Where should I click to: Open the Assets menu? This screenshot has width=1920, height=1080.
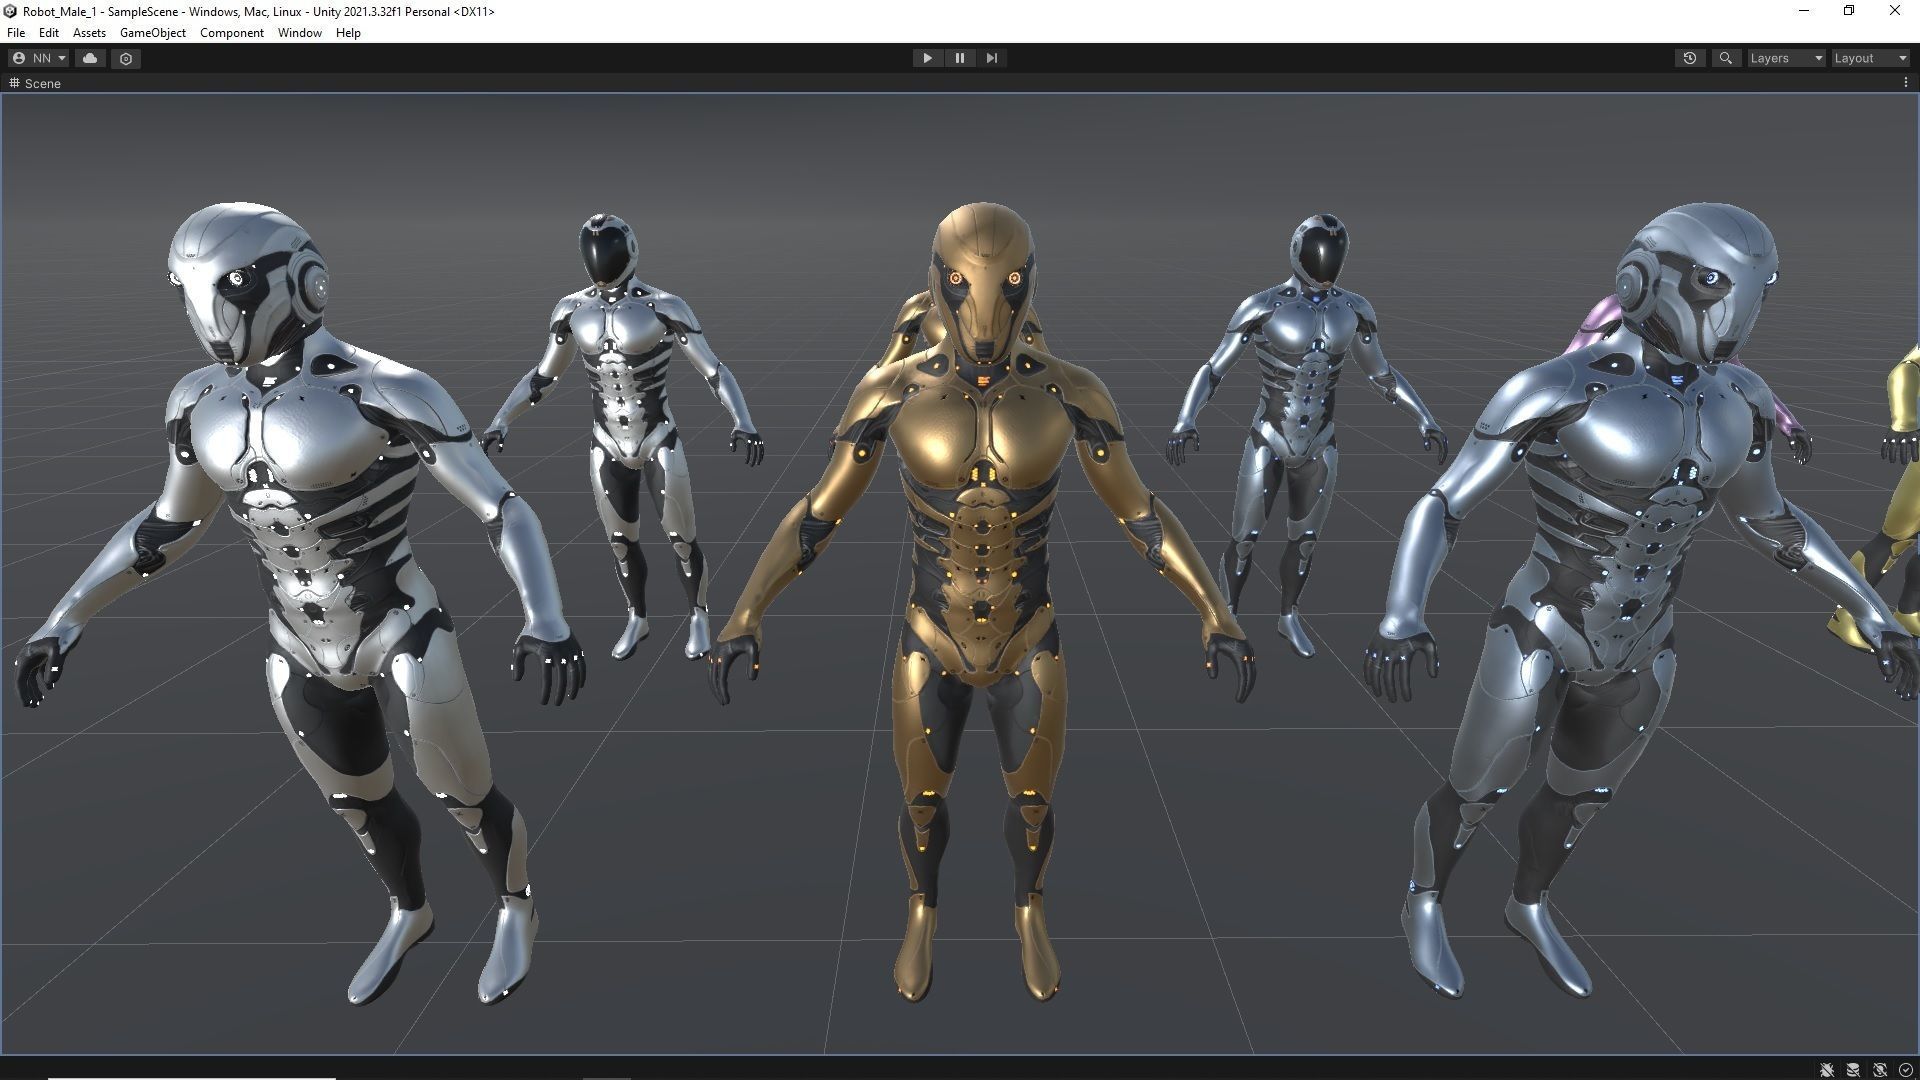tap(89, 33)
